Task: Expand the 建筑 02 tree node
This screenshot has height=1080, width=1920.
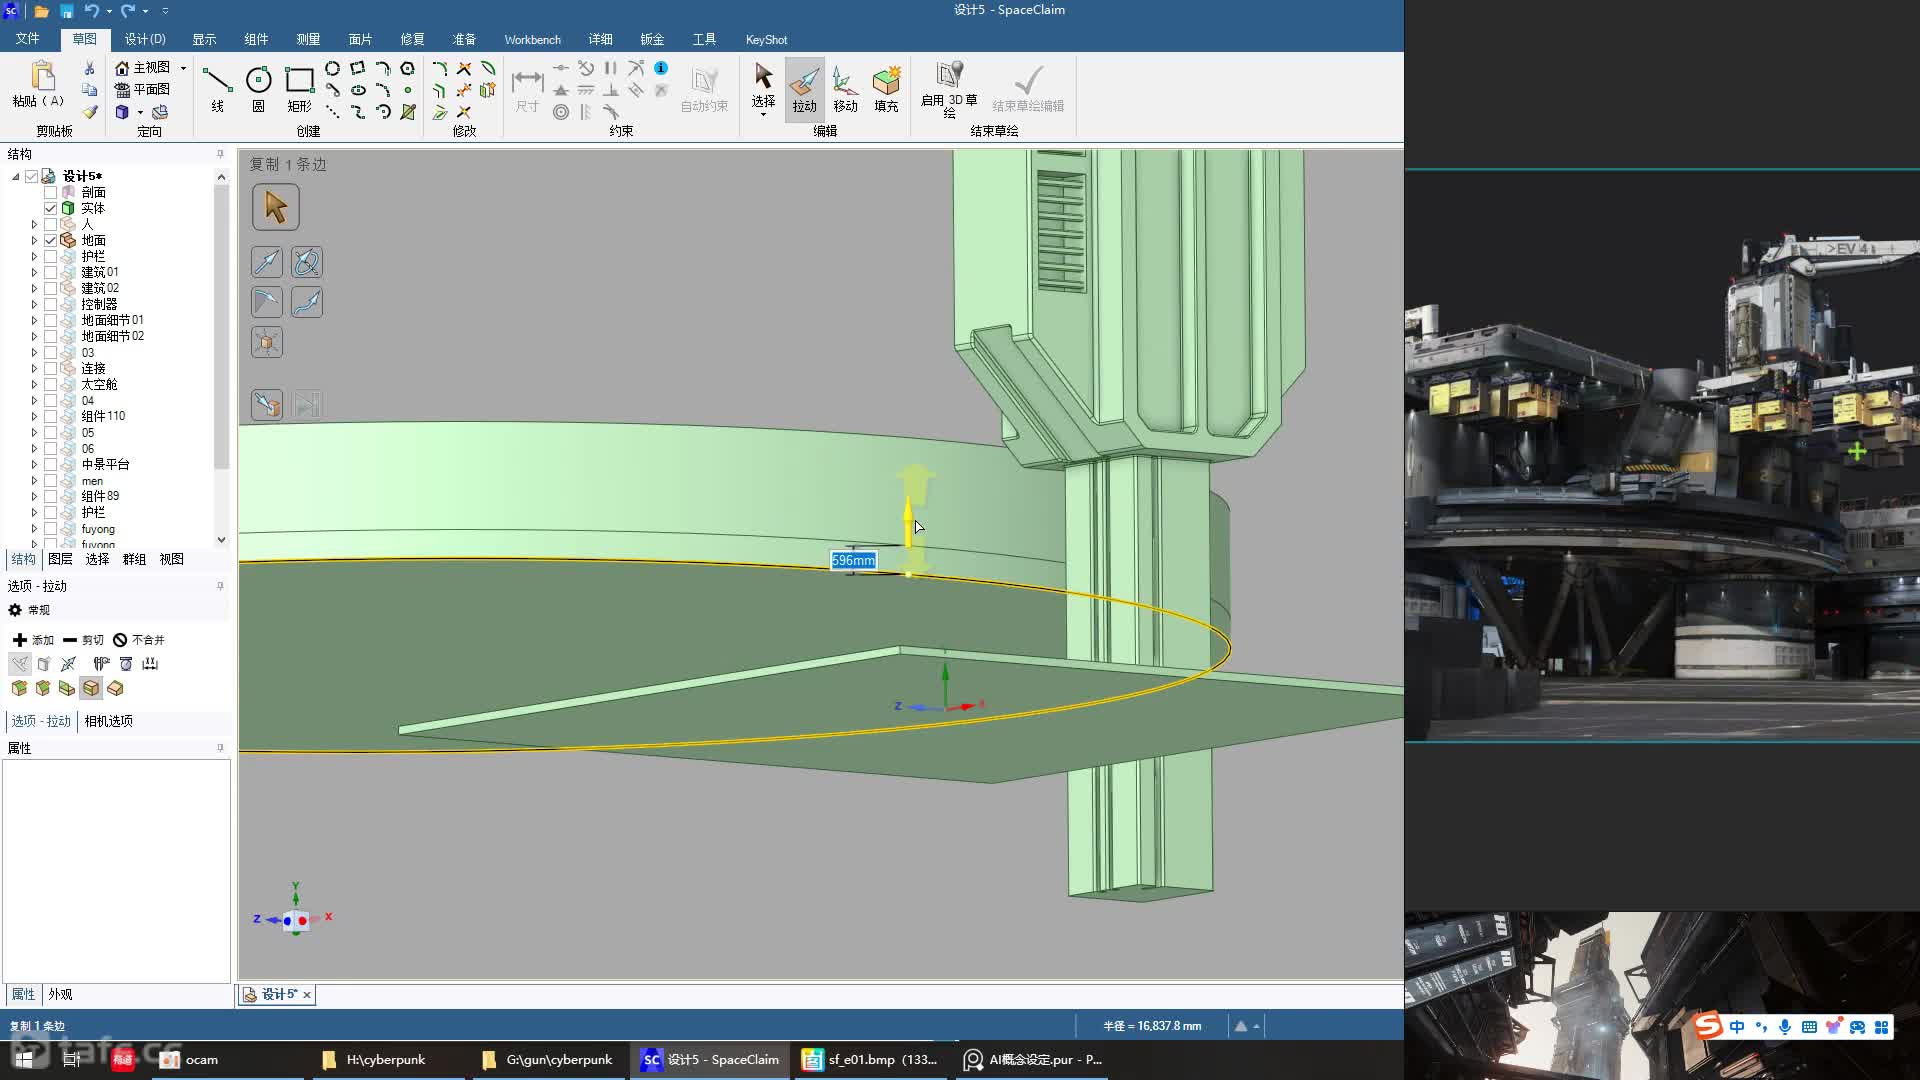Action: 34,288
